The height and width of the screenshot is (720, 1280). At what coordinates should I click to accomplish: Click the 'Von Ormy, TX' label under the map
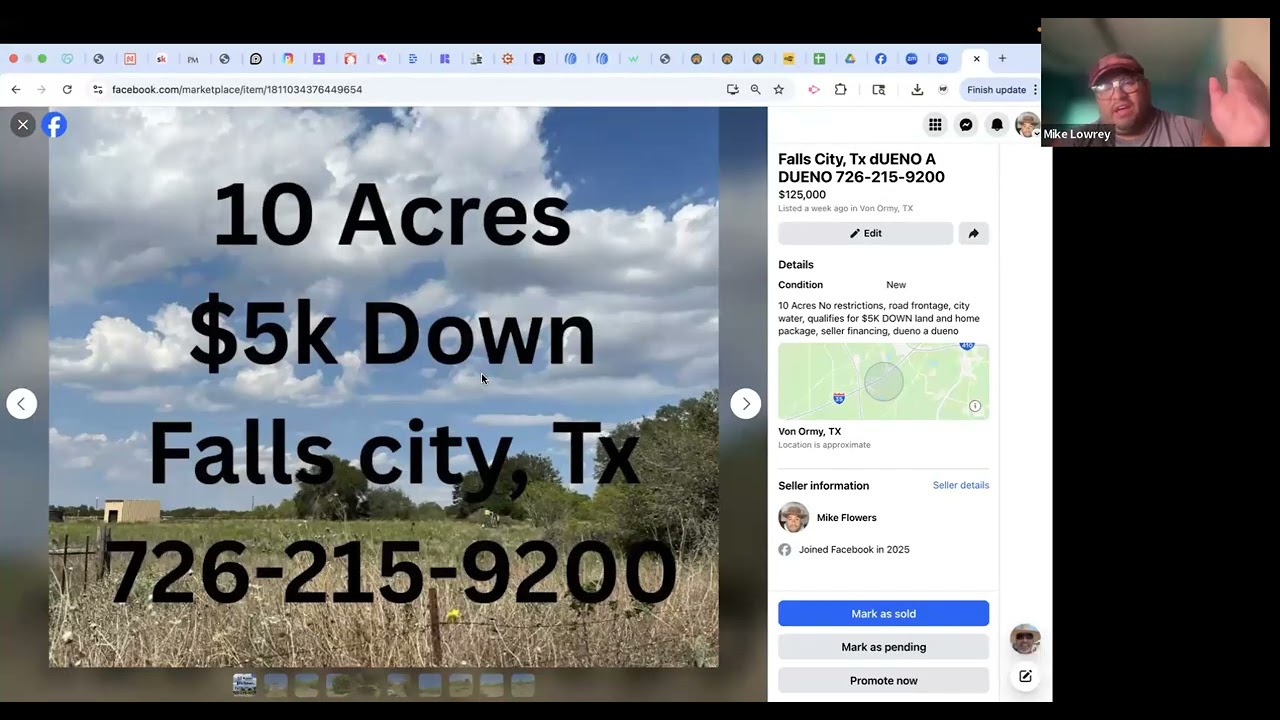click(x=810, y=432)
